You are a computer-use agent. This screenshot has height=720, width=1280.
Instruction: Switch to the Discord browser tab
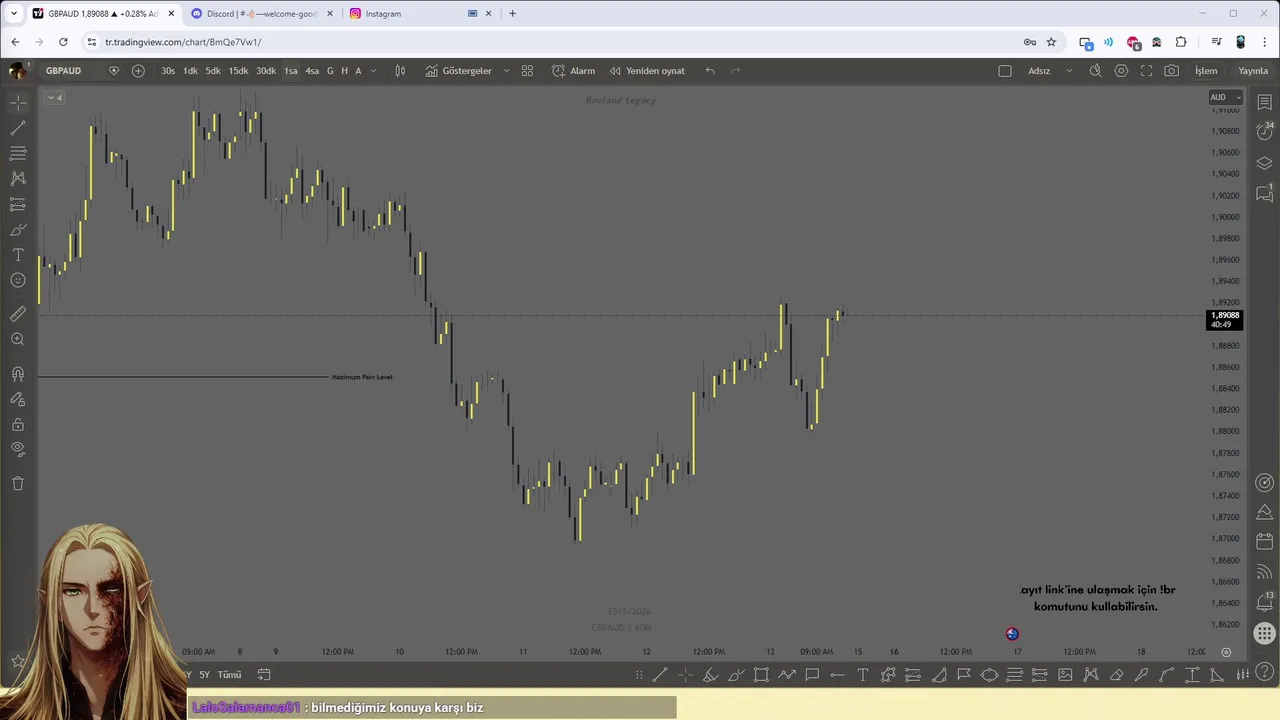262,14
